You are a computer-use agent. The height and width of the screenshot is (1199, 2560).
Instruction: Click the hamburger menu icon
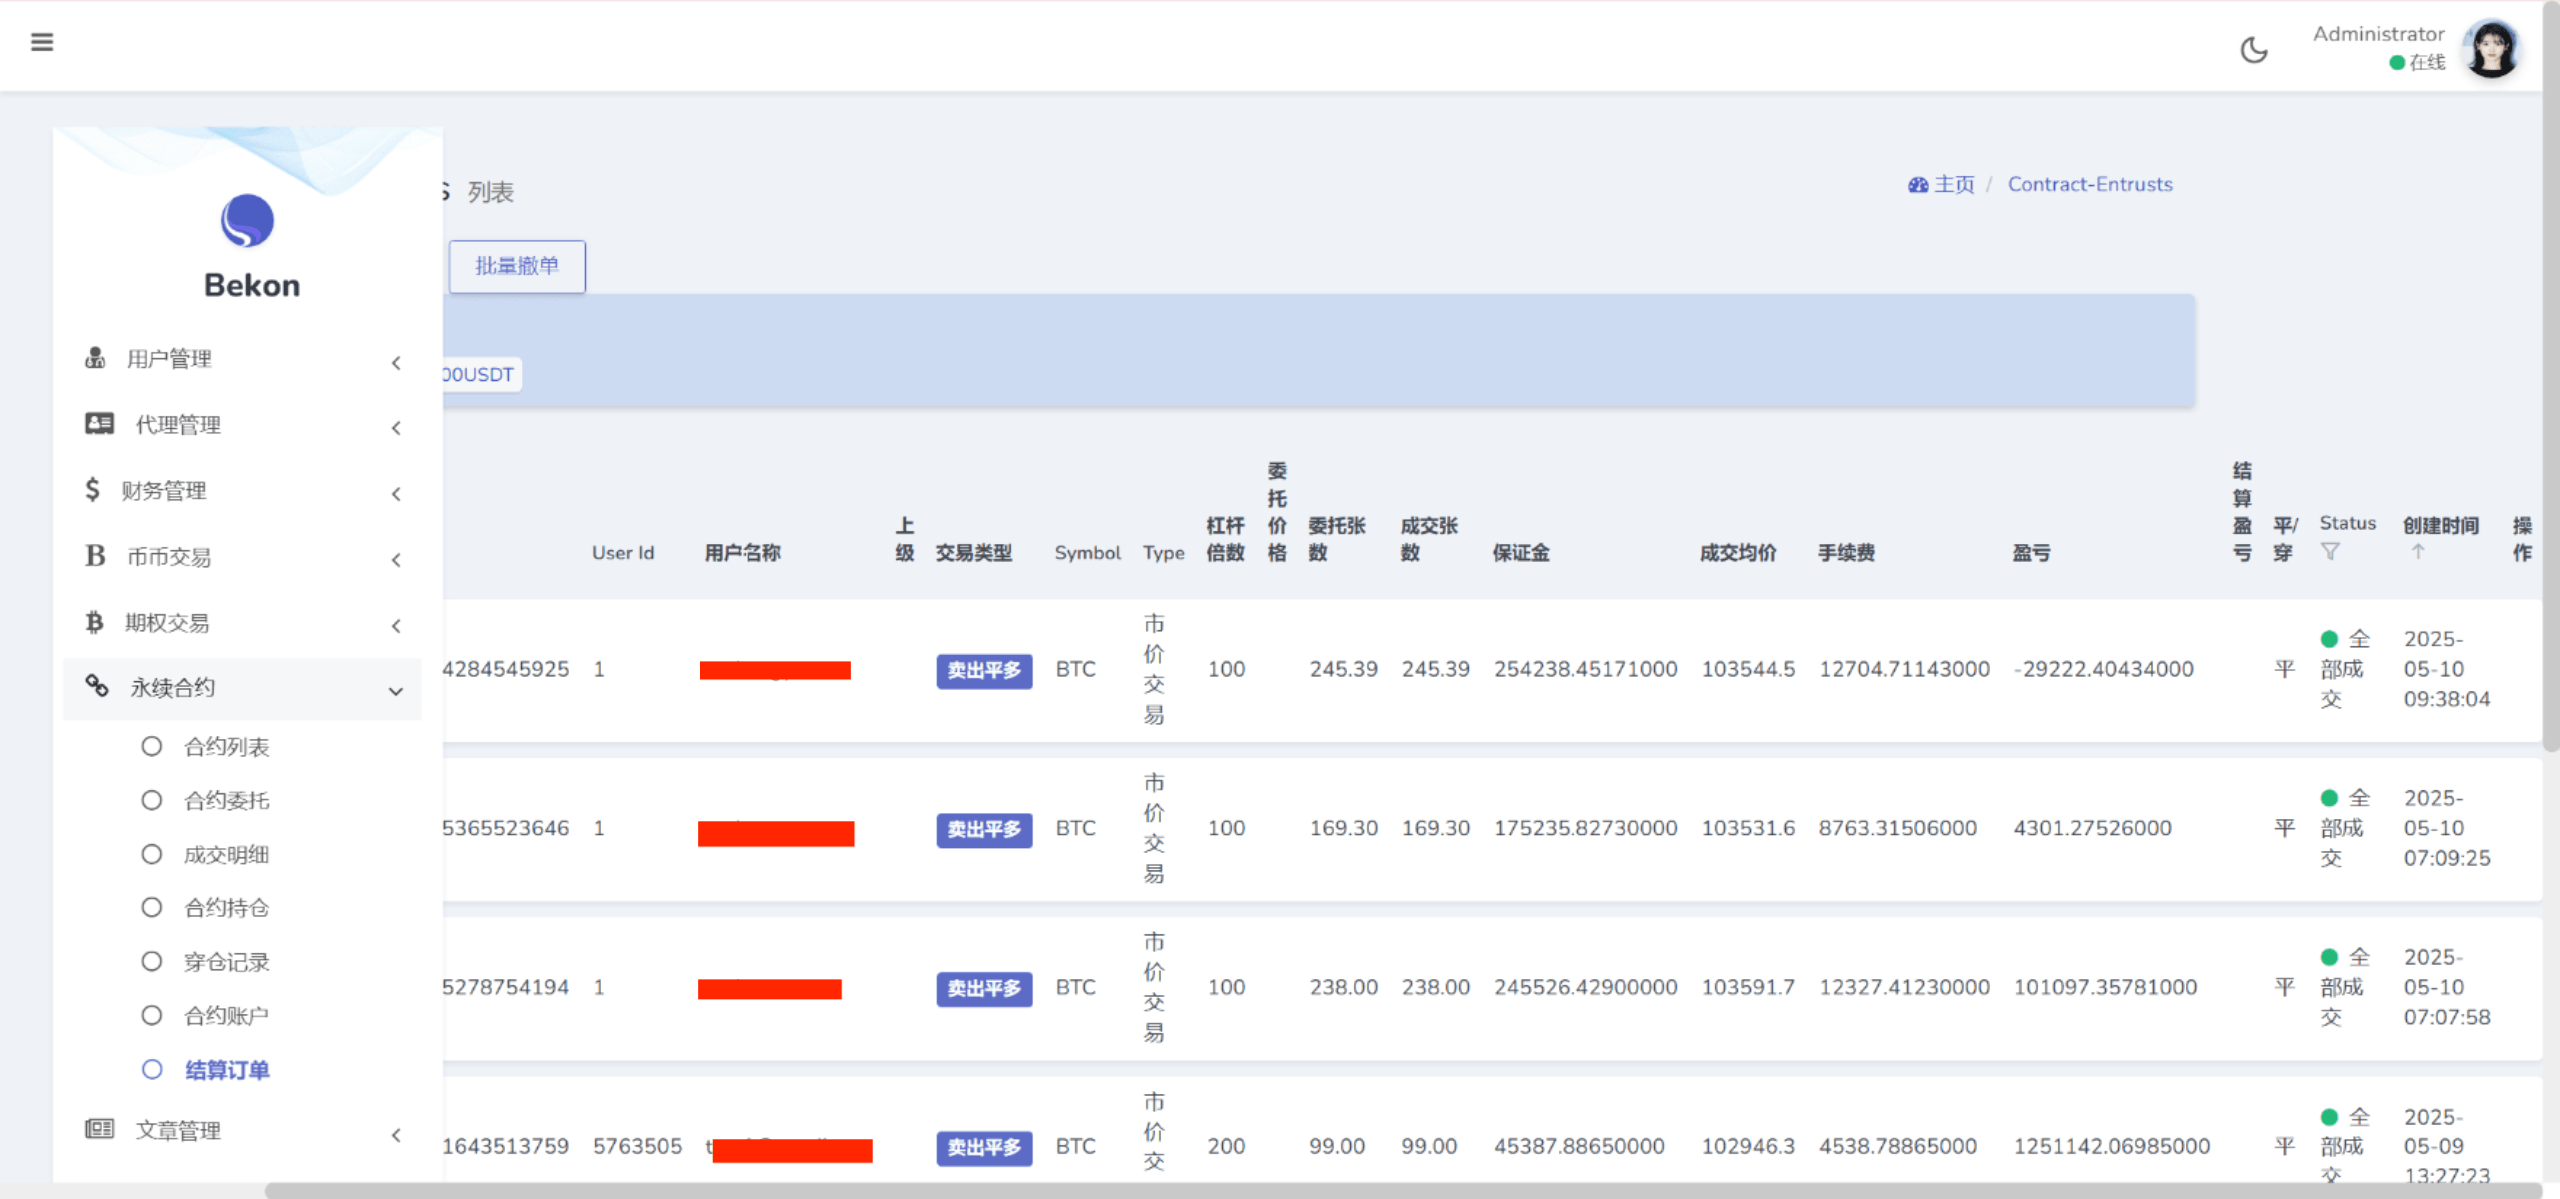pos(42,42)
